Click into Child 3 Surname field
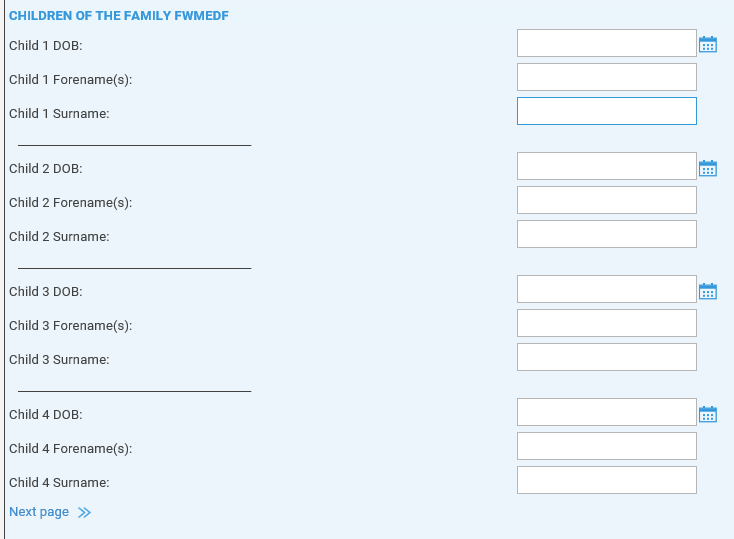 click(607, 357)
